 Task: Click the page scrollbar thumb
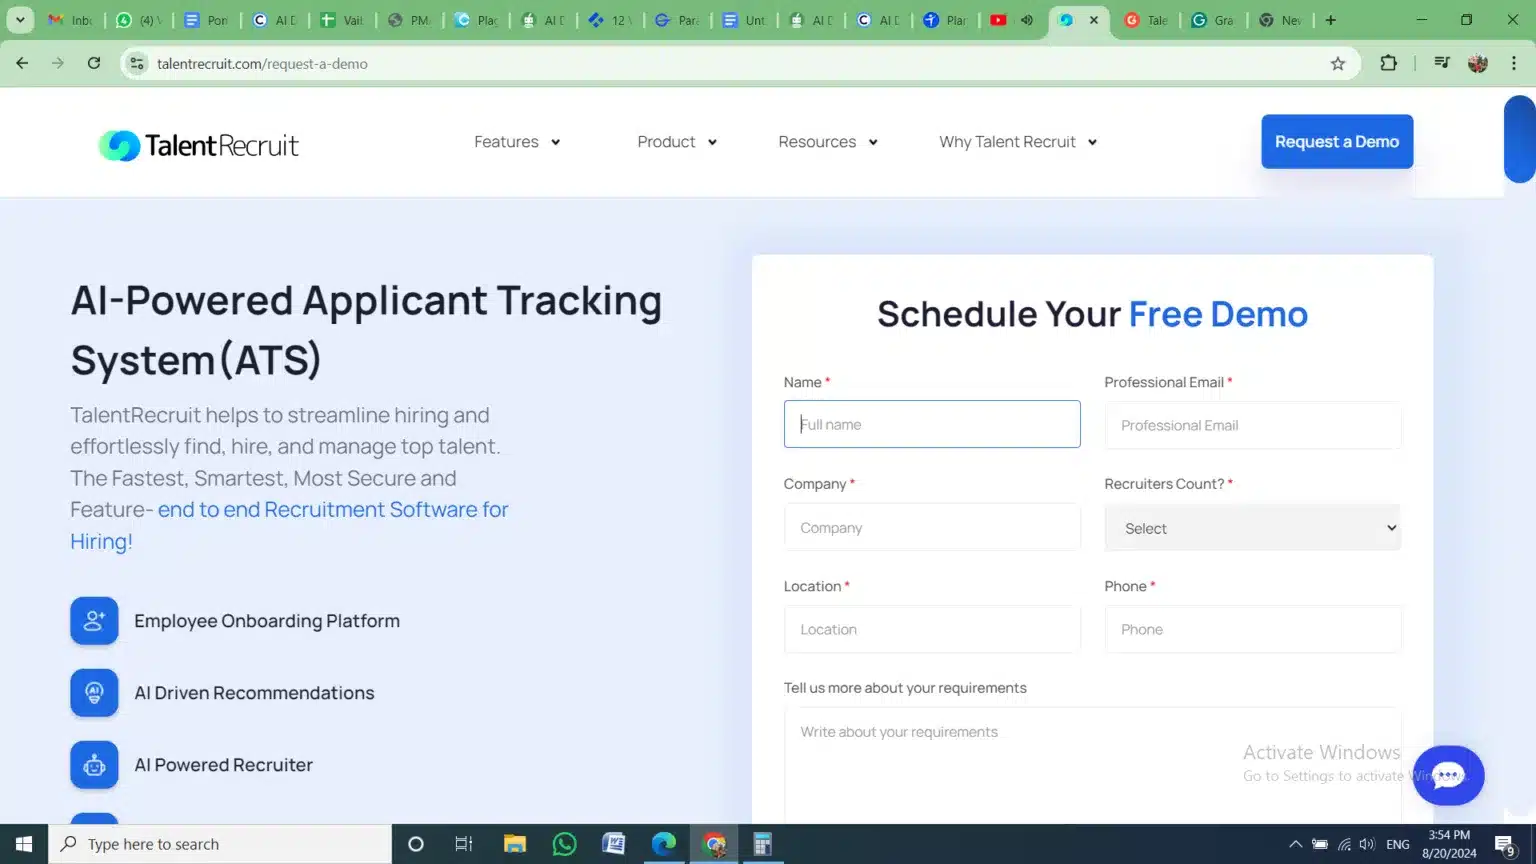pyautogui.click(x=1520, y=139)
